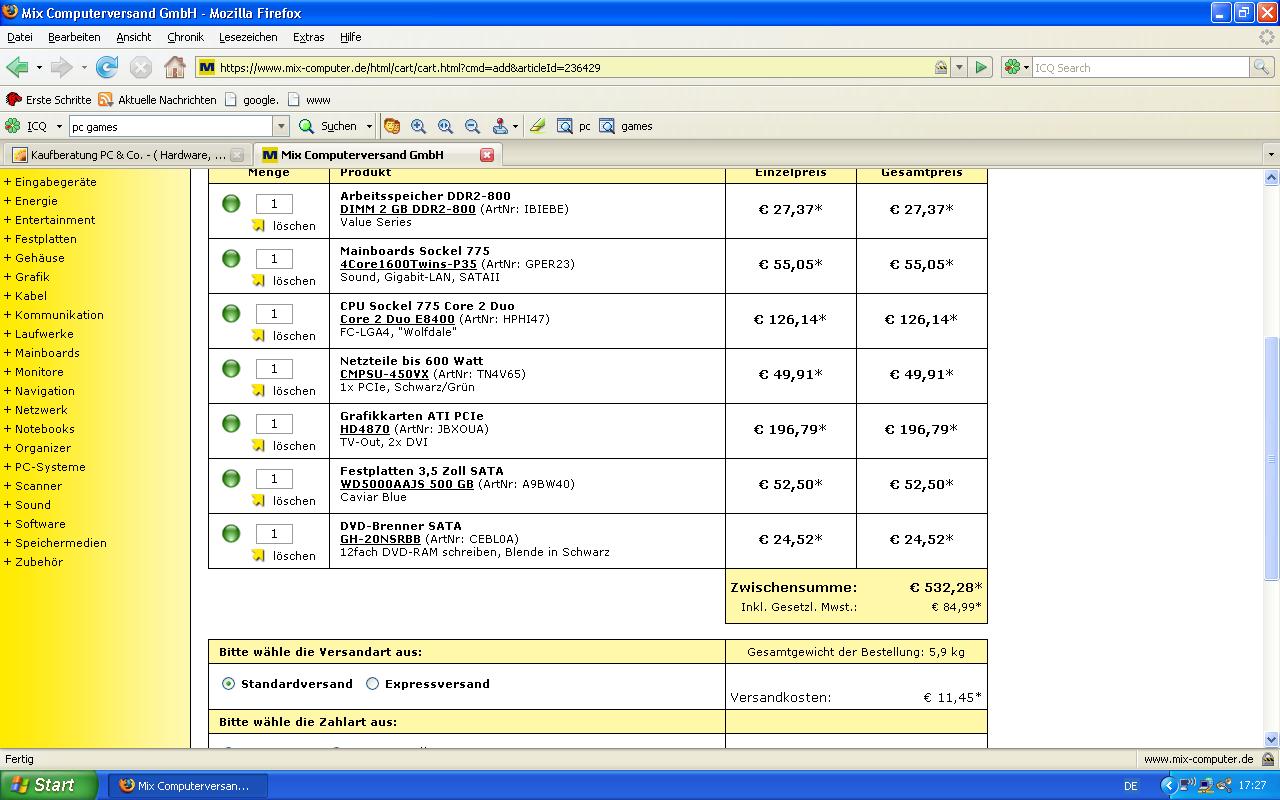Open the Ansicht menu
1280x800 pixels.
point(133,37)
